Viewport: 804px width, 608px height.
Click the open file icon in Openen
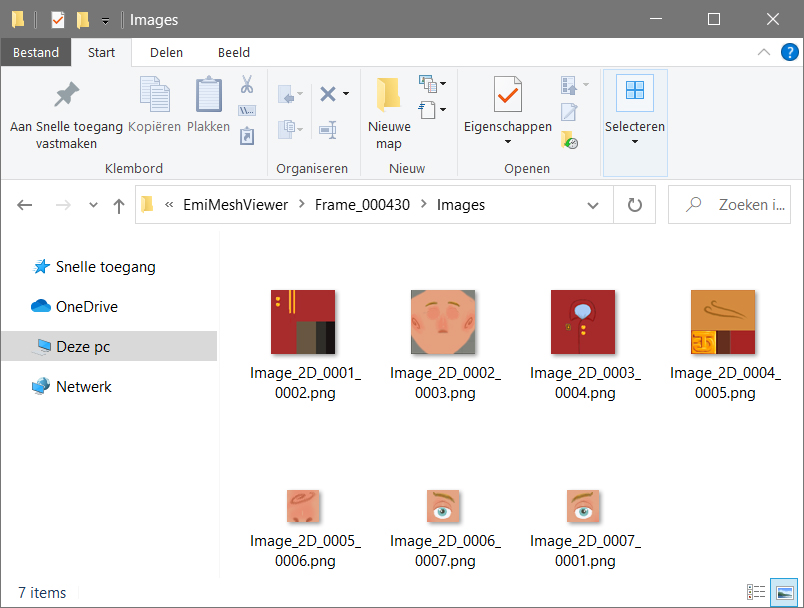tap(569, 86)
